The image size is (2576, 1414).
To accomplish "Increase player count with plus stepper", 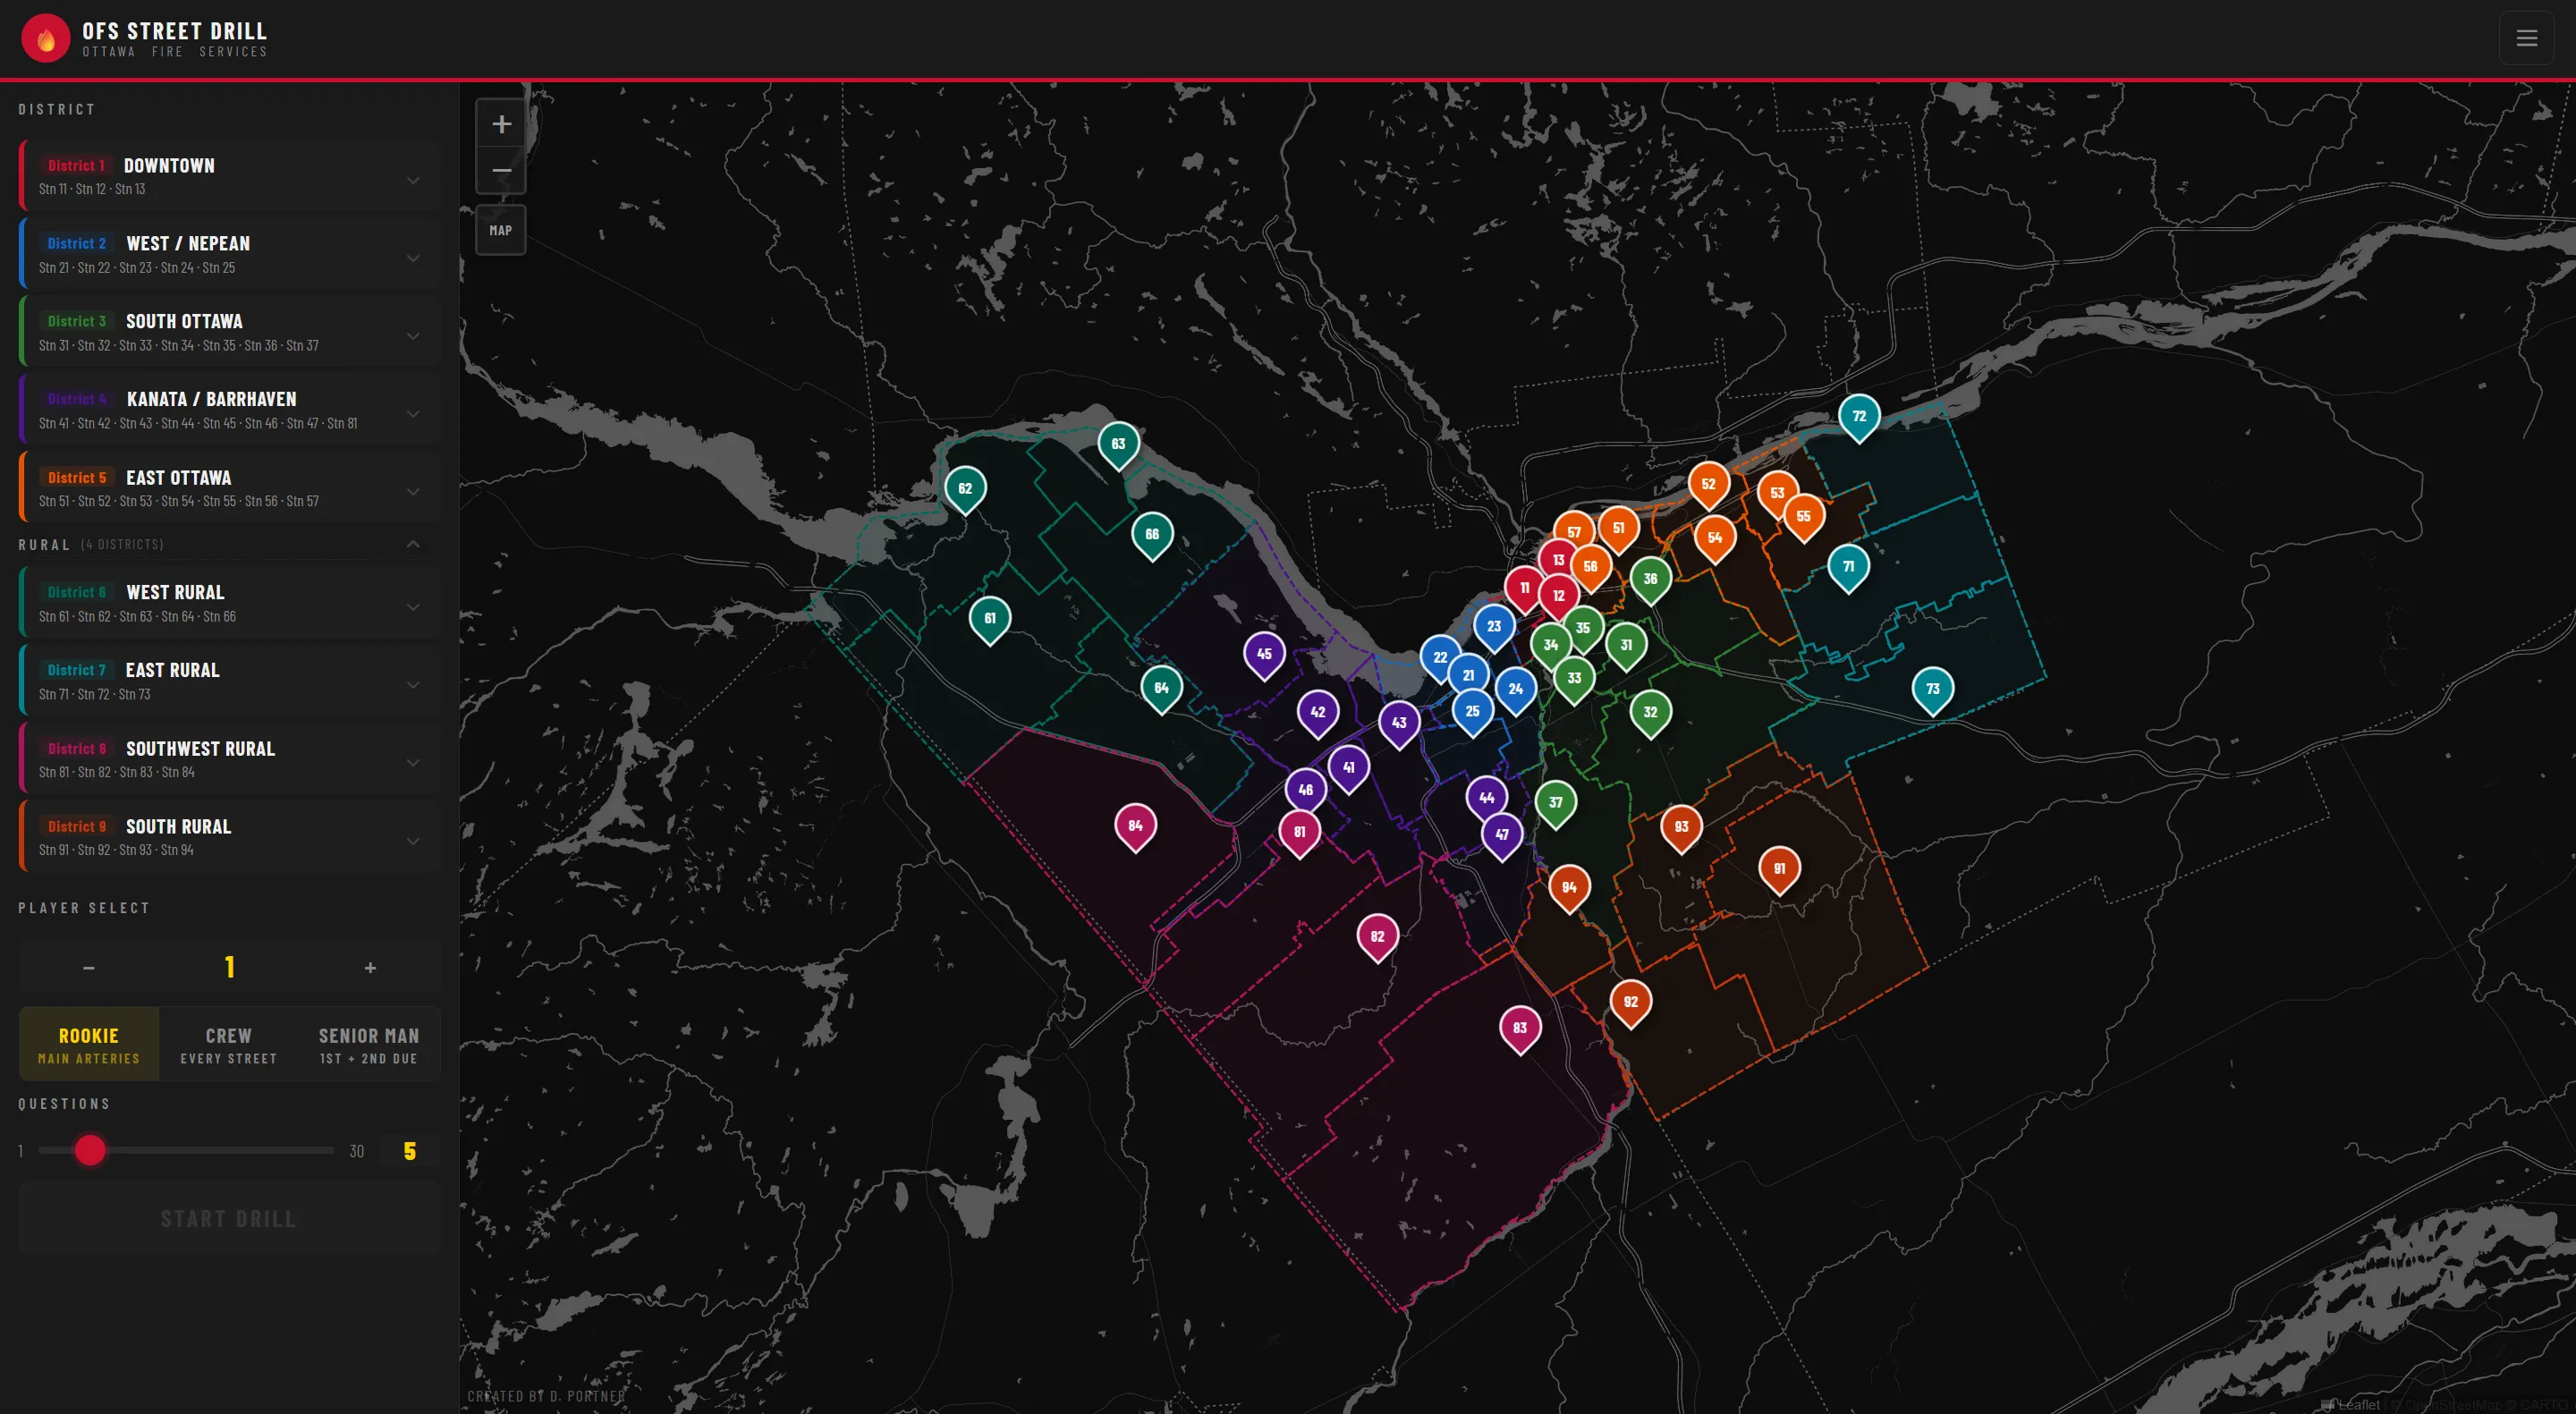I will click(x=369, y=967).
